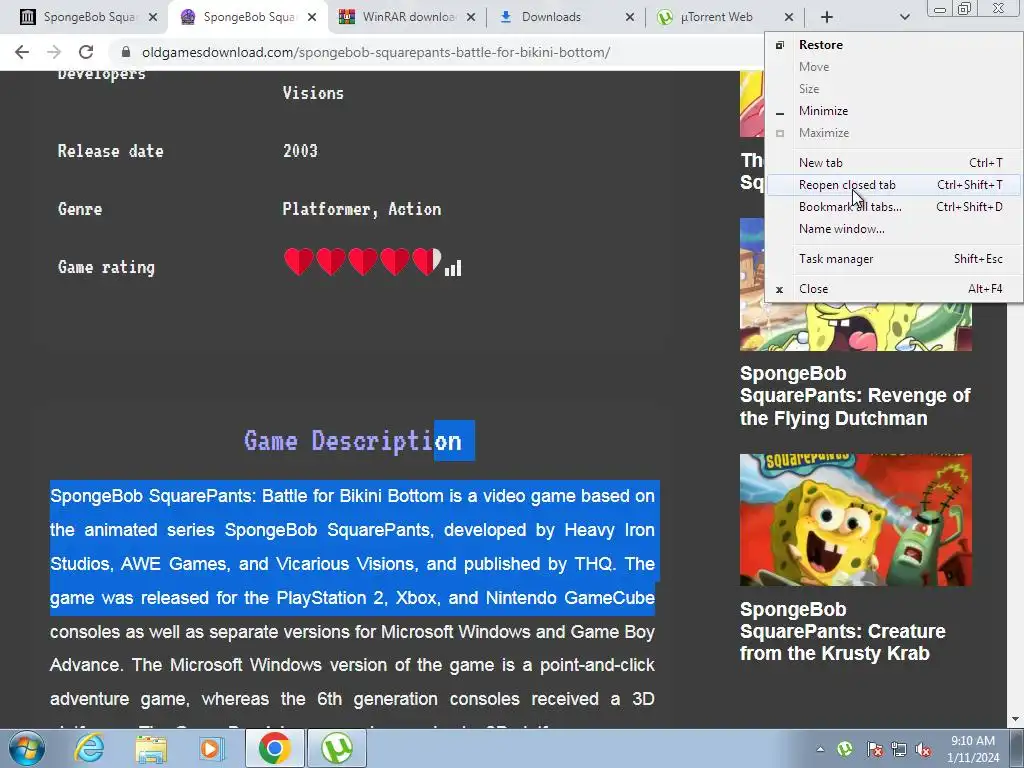Close the first SpongeBob tab
Viewport: 1024px width, 768px height.
pos(153,18)
